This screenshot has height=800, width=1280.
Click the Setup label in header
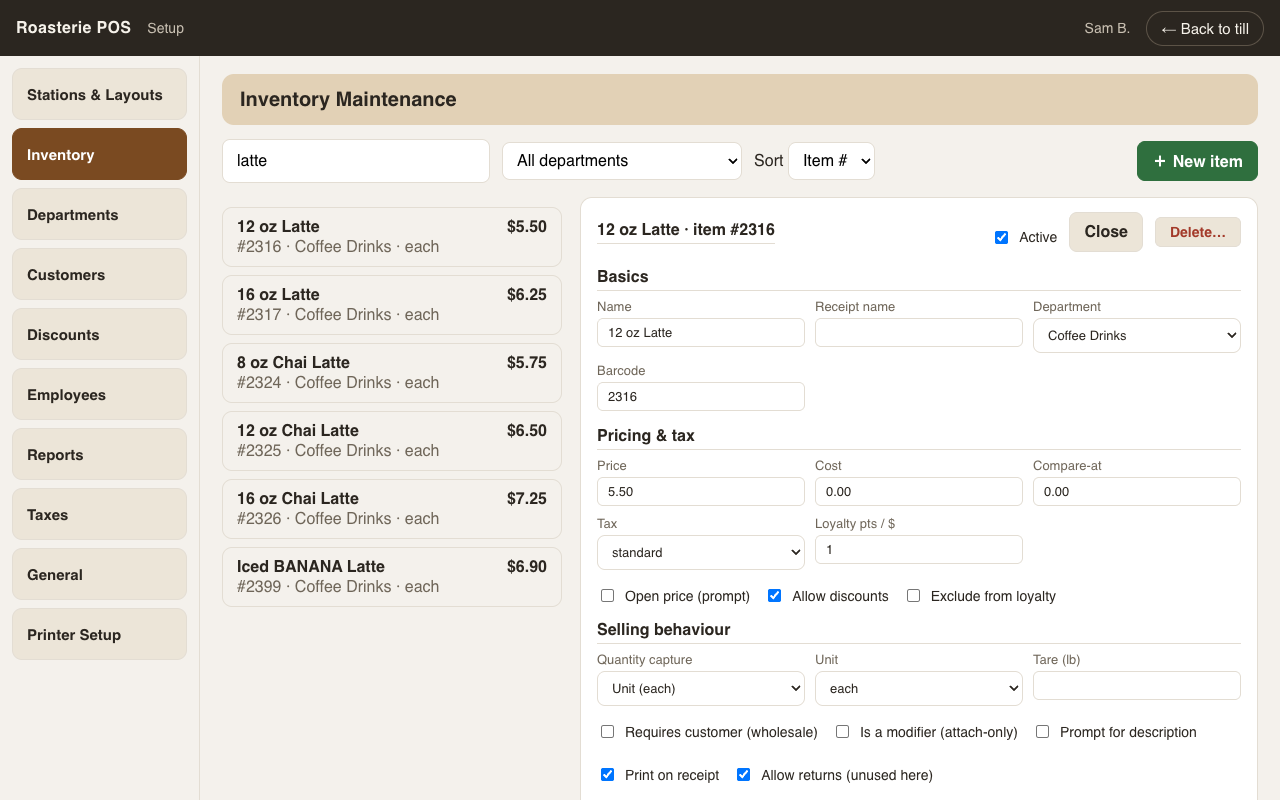tap(165, 28)
